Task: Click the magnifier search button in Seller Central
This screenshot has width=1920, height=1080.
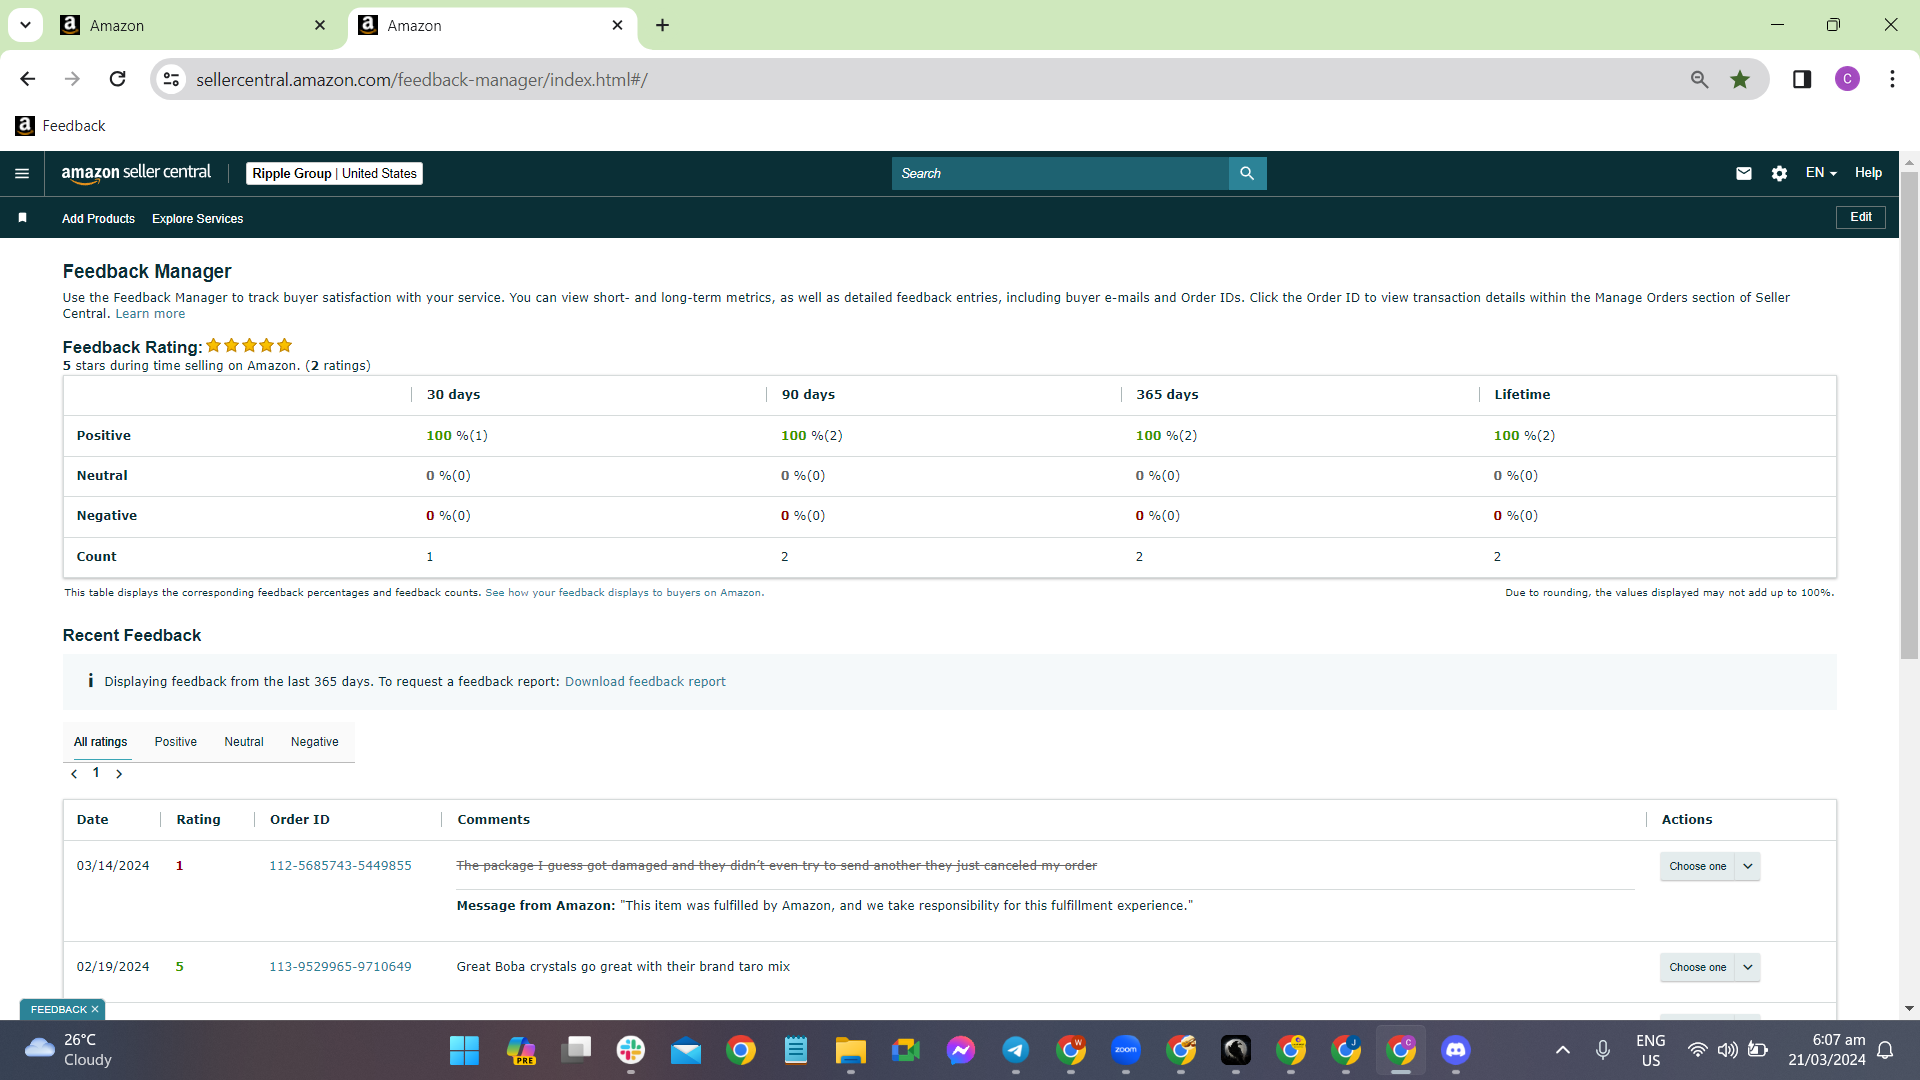Action: 1247,173
